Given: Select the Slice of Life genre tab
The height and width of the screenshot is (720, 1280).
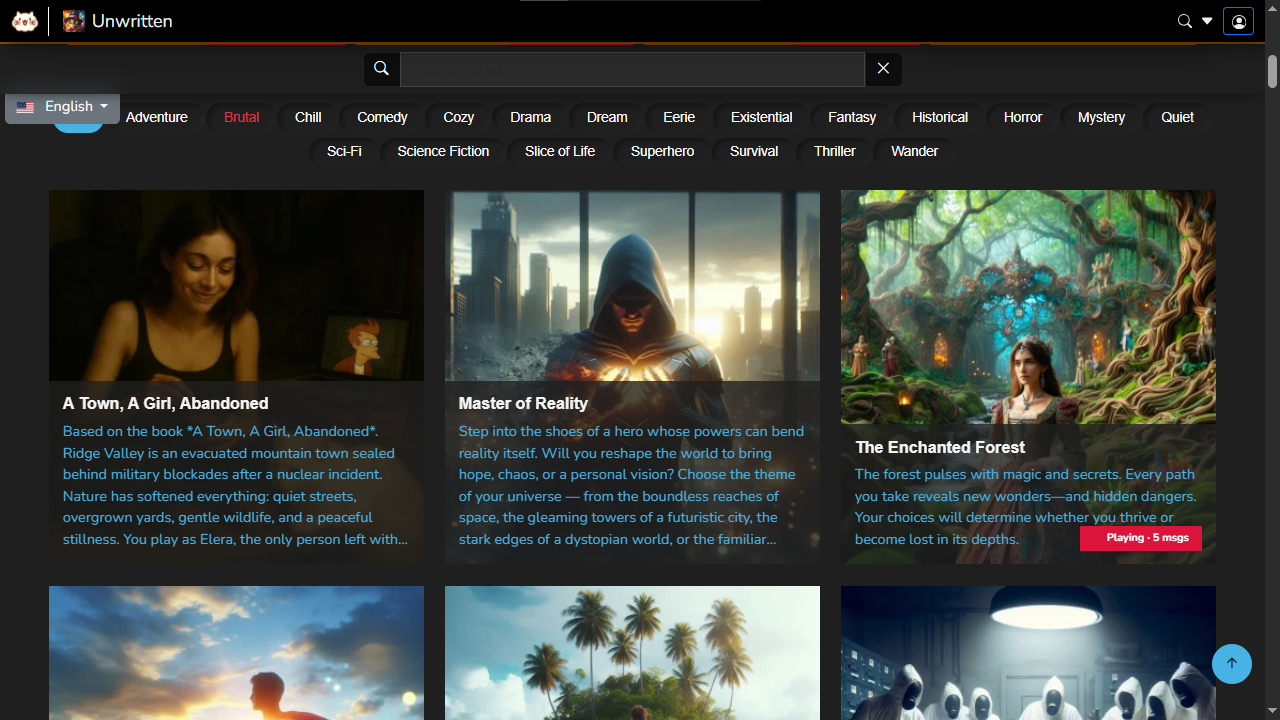Looking at the screenshot, I should point(560,151).
